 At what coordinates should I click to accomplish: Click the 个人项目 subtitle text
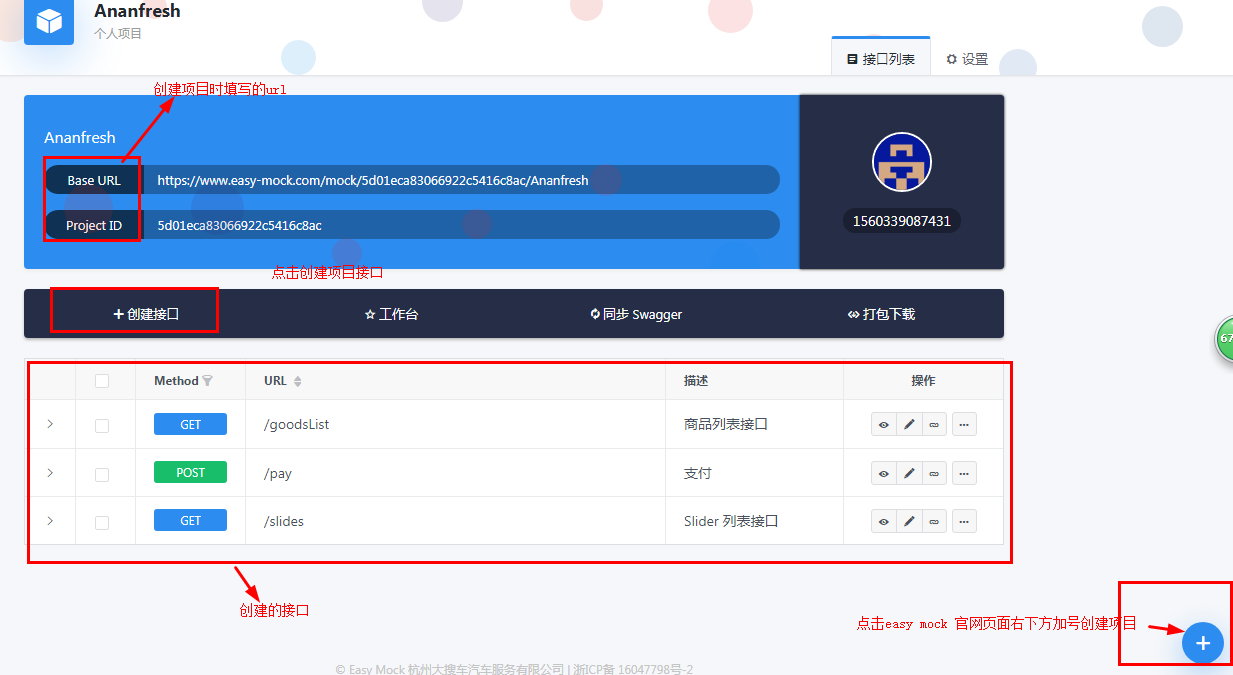pos(118,33)
